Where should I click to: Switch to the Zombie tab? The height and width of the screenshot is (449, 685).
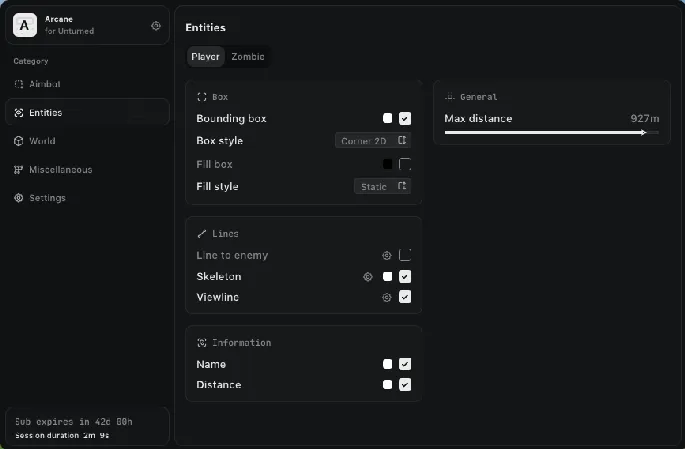pyautogui.click(x=248, y=57)
